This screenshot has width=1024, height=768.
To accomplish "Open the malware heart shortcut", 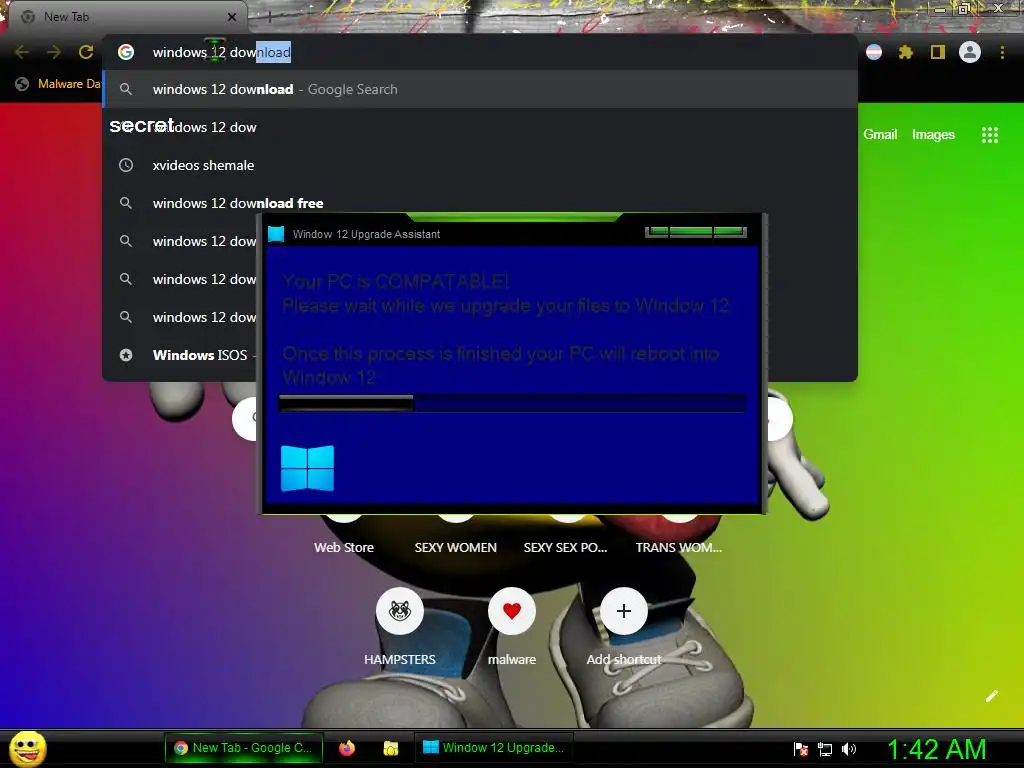I will pos(512,611).
